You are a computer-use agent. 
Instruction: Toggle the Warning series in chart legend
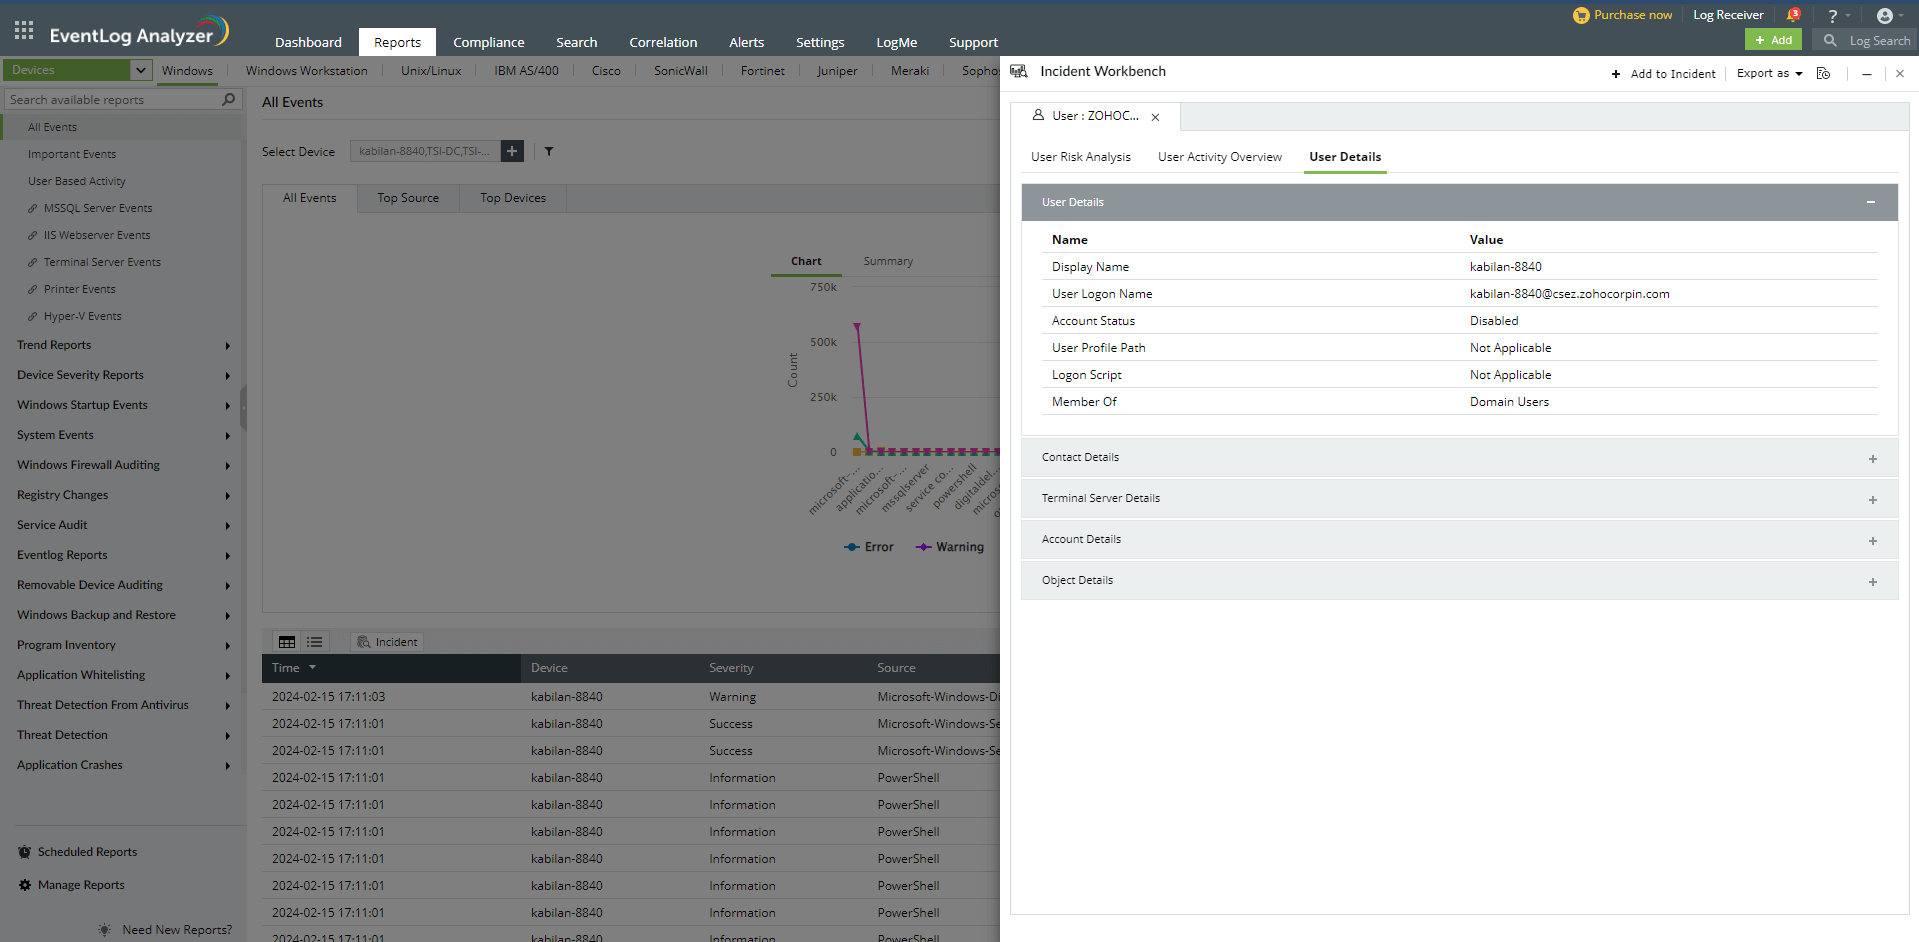[x=950, y=547]
